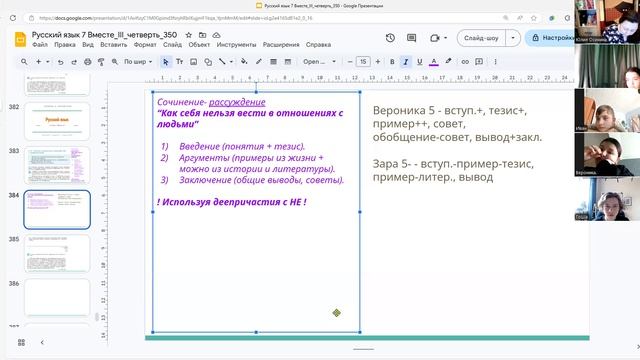Insert an image
Image resolution: width=640 pixels, height=360 pixels.
(193, 62)
